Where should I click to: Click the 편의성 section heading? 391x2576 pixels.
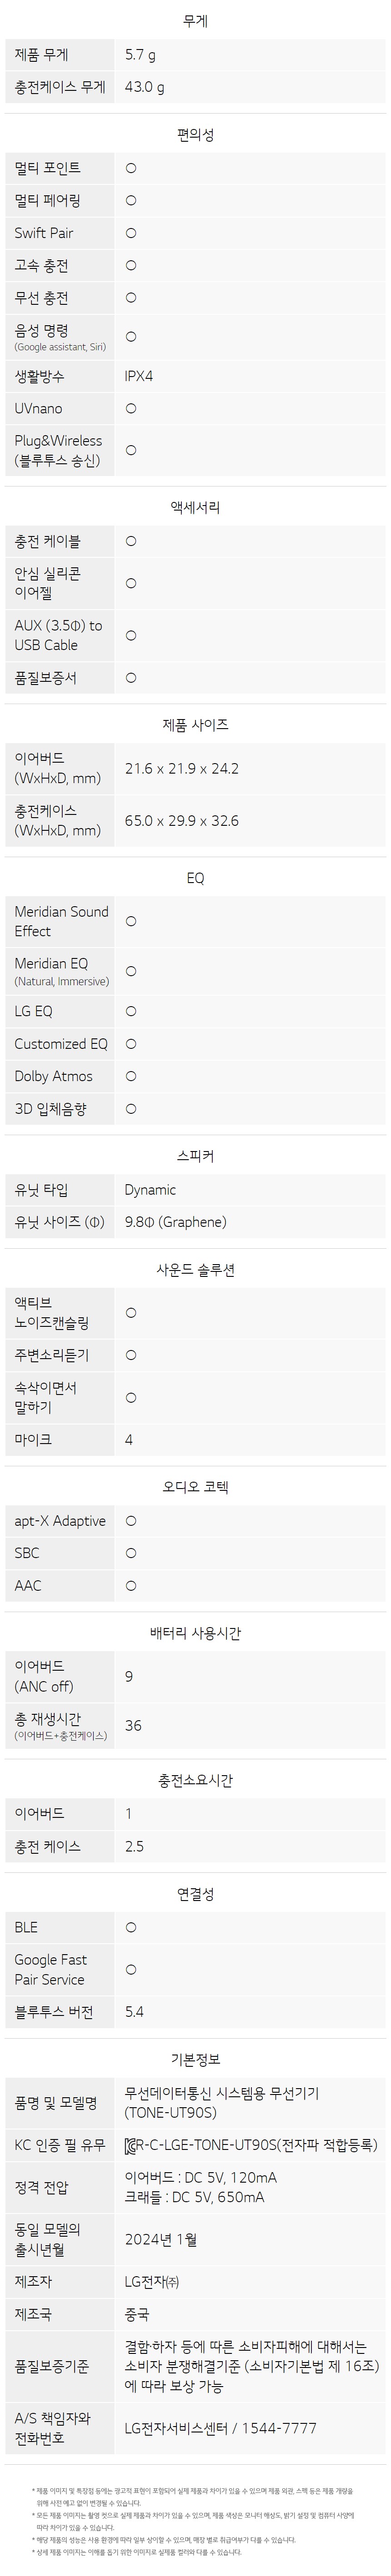click(195, 134)
